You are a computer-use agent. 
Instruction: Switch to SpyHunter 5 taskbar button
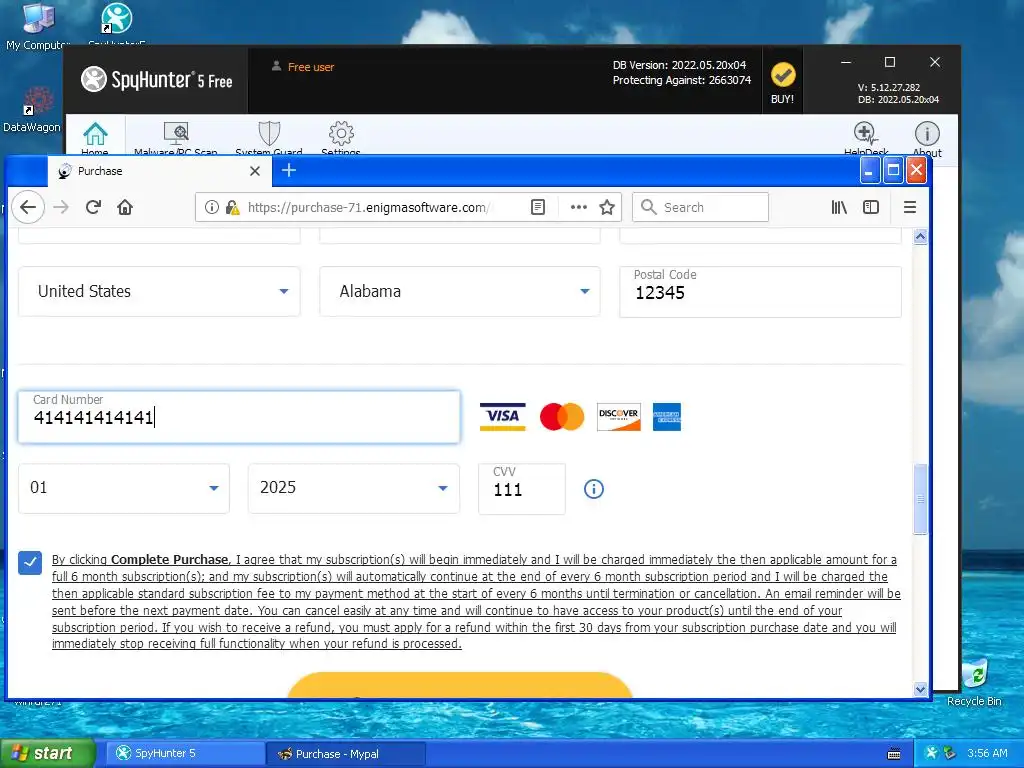(186, 753)
